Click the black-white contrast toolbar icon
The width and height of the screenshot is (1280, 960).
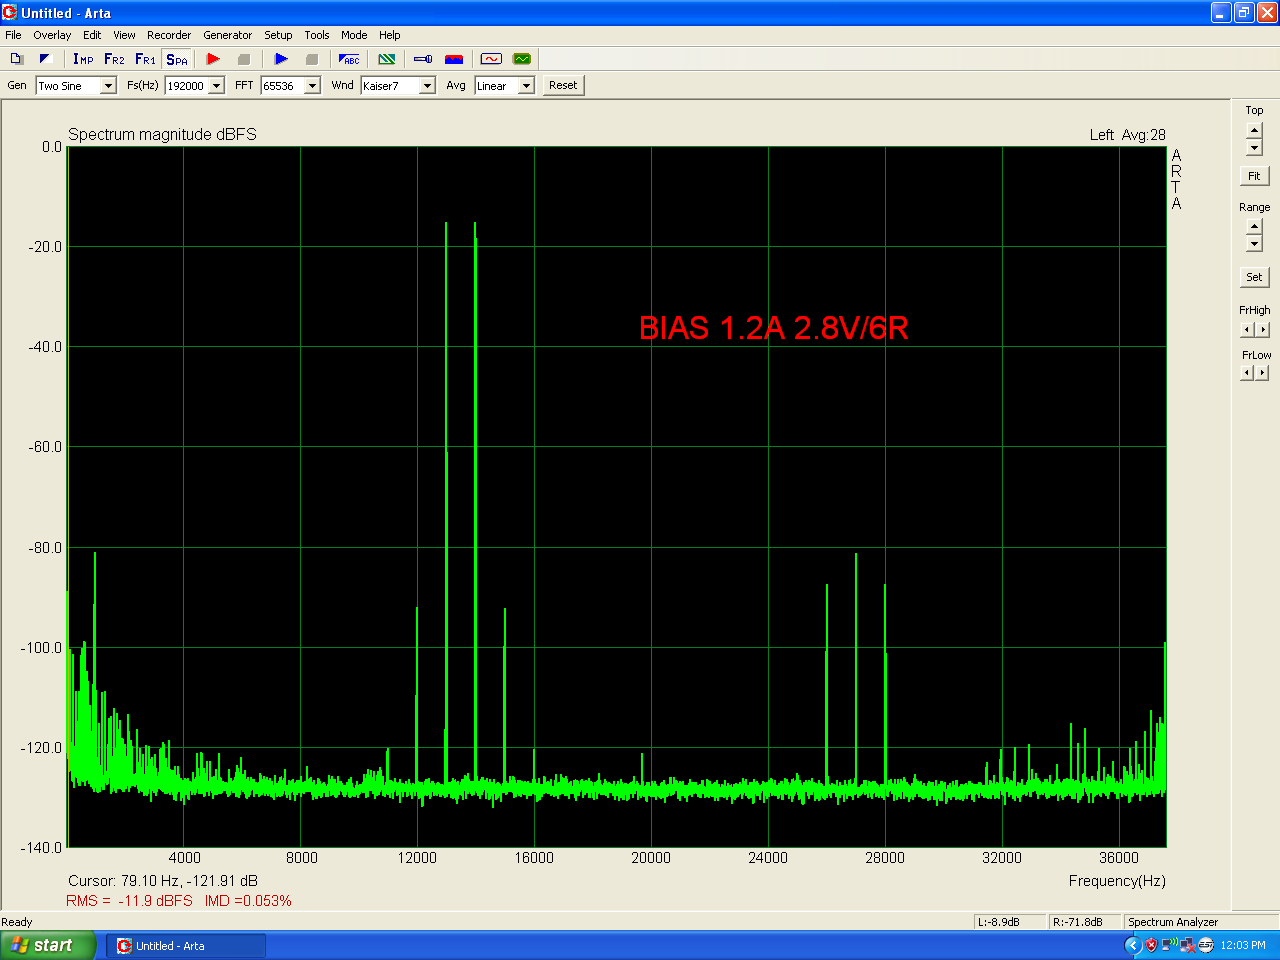click(45, 59)
